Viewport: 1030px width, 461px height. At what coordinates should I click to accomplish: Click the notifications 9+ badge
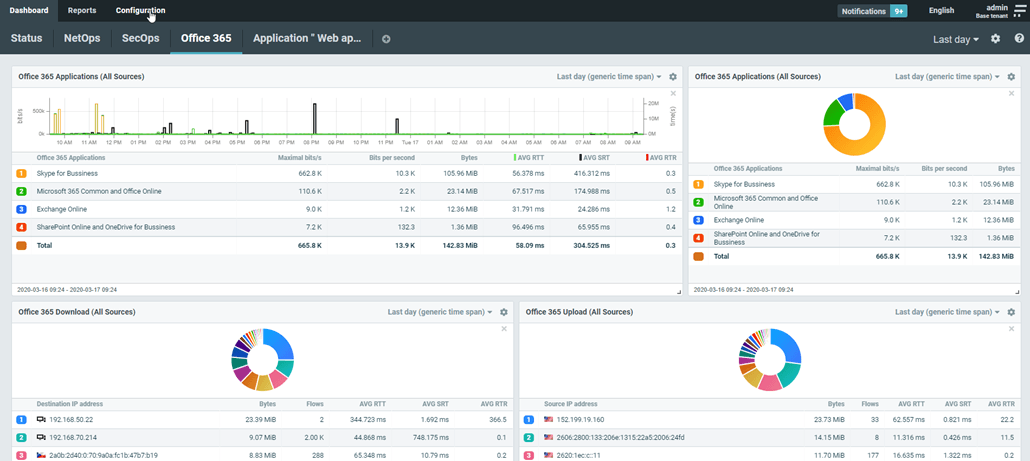coord(899,11)
